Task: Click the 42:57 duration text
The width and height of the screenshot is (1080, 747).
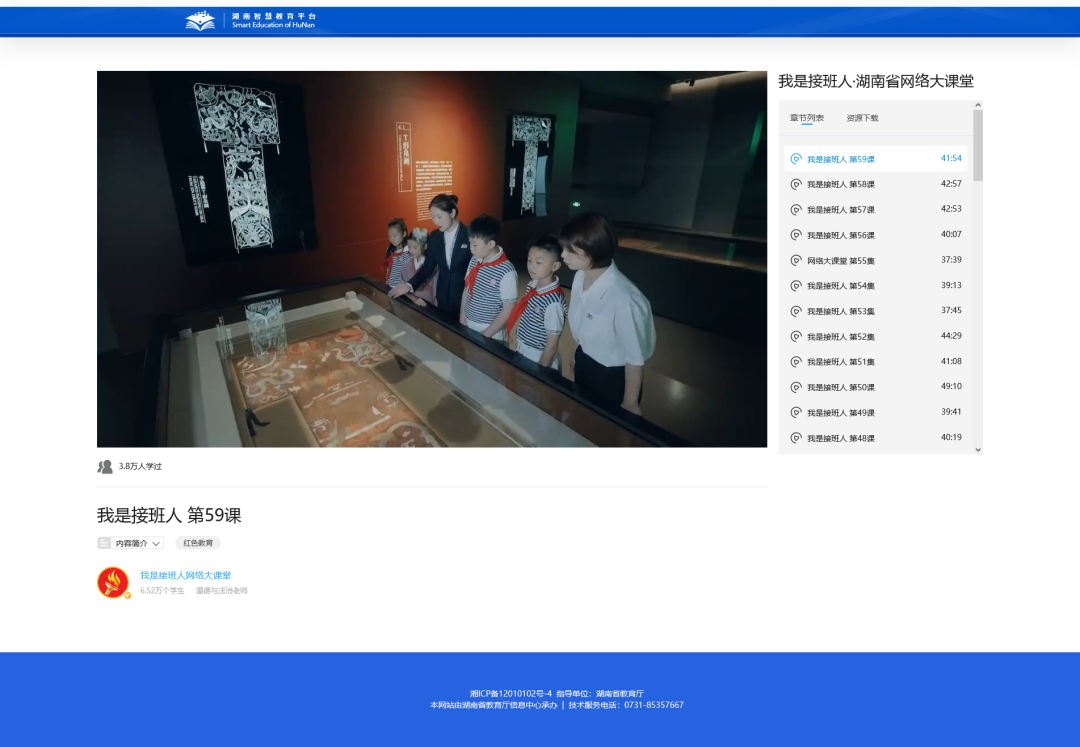Action: pos(951,184)
